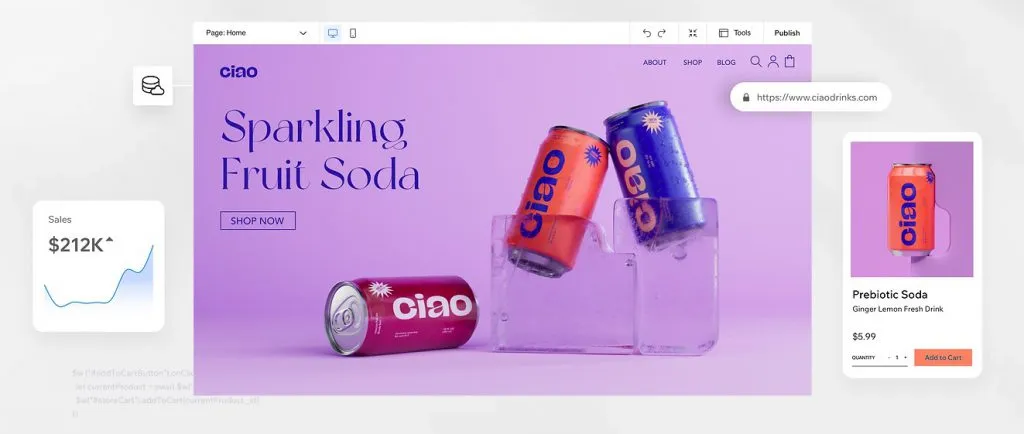Click 'Ginger Lemon Fresh Drink' text
1024x434 pixels.
(x=897, y=309)
